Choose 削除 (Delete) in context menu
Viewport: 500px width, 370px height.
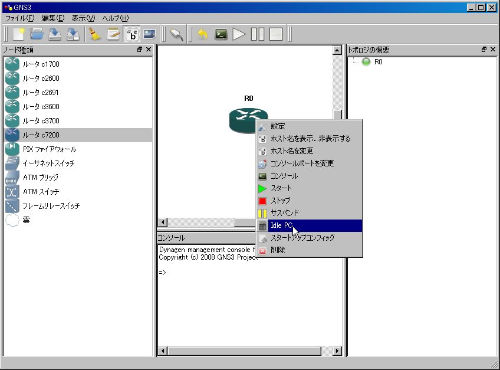[309, 250]
